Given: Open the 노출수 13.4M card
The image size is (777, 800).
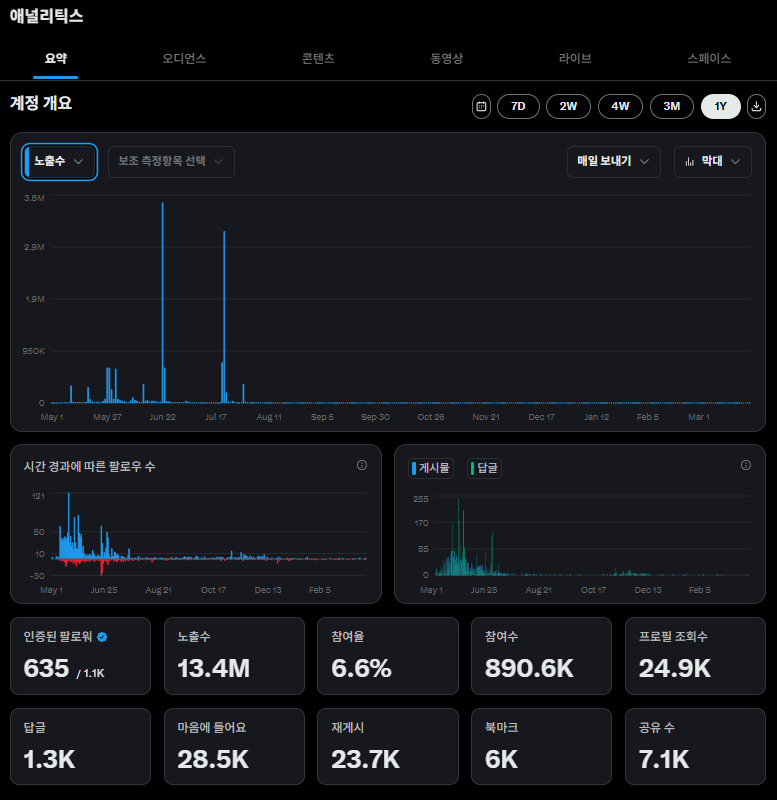Looking at the screenshot, I should pyautogui.click(x=234, y=656).
